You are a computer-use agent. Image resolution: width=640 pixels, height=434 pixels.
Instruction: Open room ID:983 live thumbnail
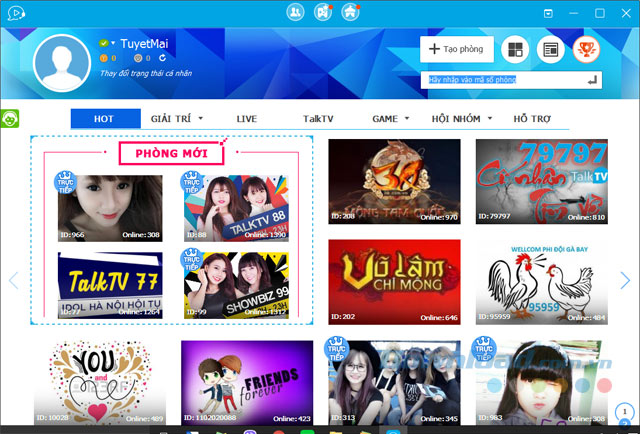542,383
